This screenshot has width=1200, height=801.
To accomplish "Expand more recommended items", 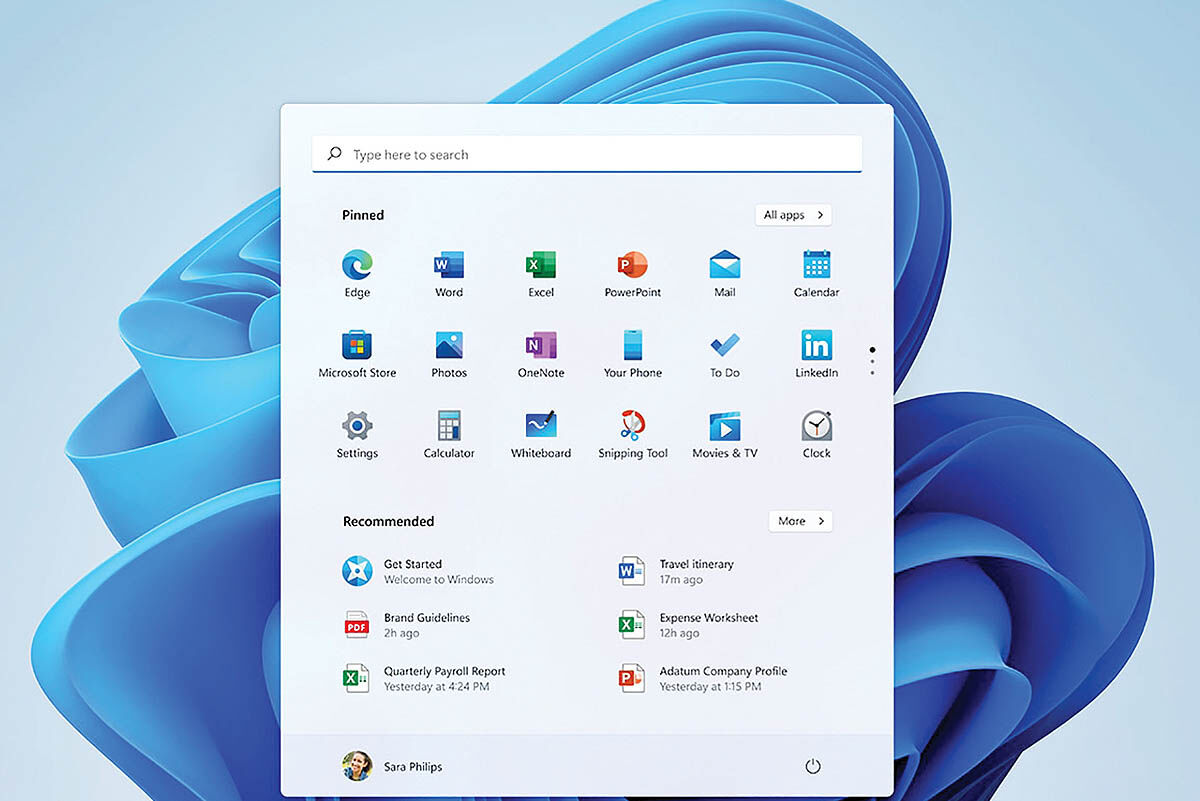I will click(800, 521).
